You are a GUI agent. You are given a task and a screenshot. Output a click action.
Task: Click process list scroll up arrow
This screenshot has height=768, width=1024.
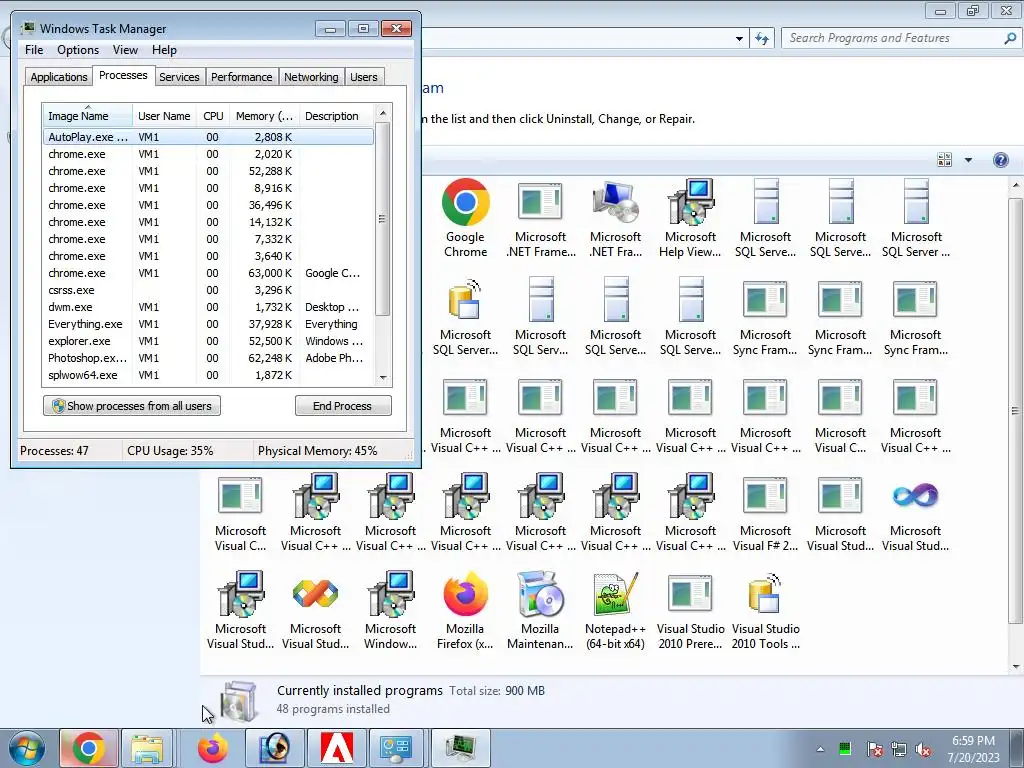pyautogui.click(x=383, y=113)
